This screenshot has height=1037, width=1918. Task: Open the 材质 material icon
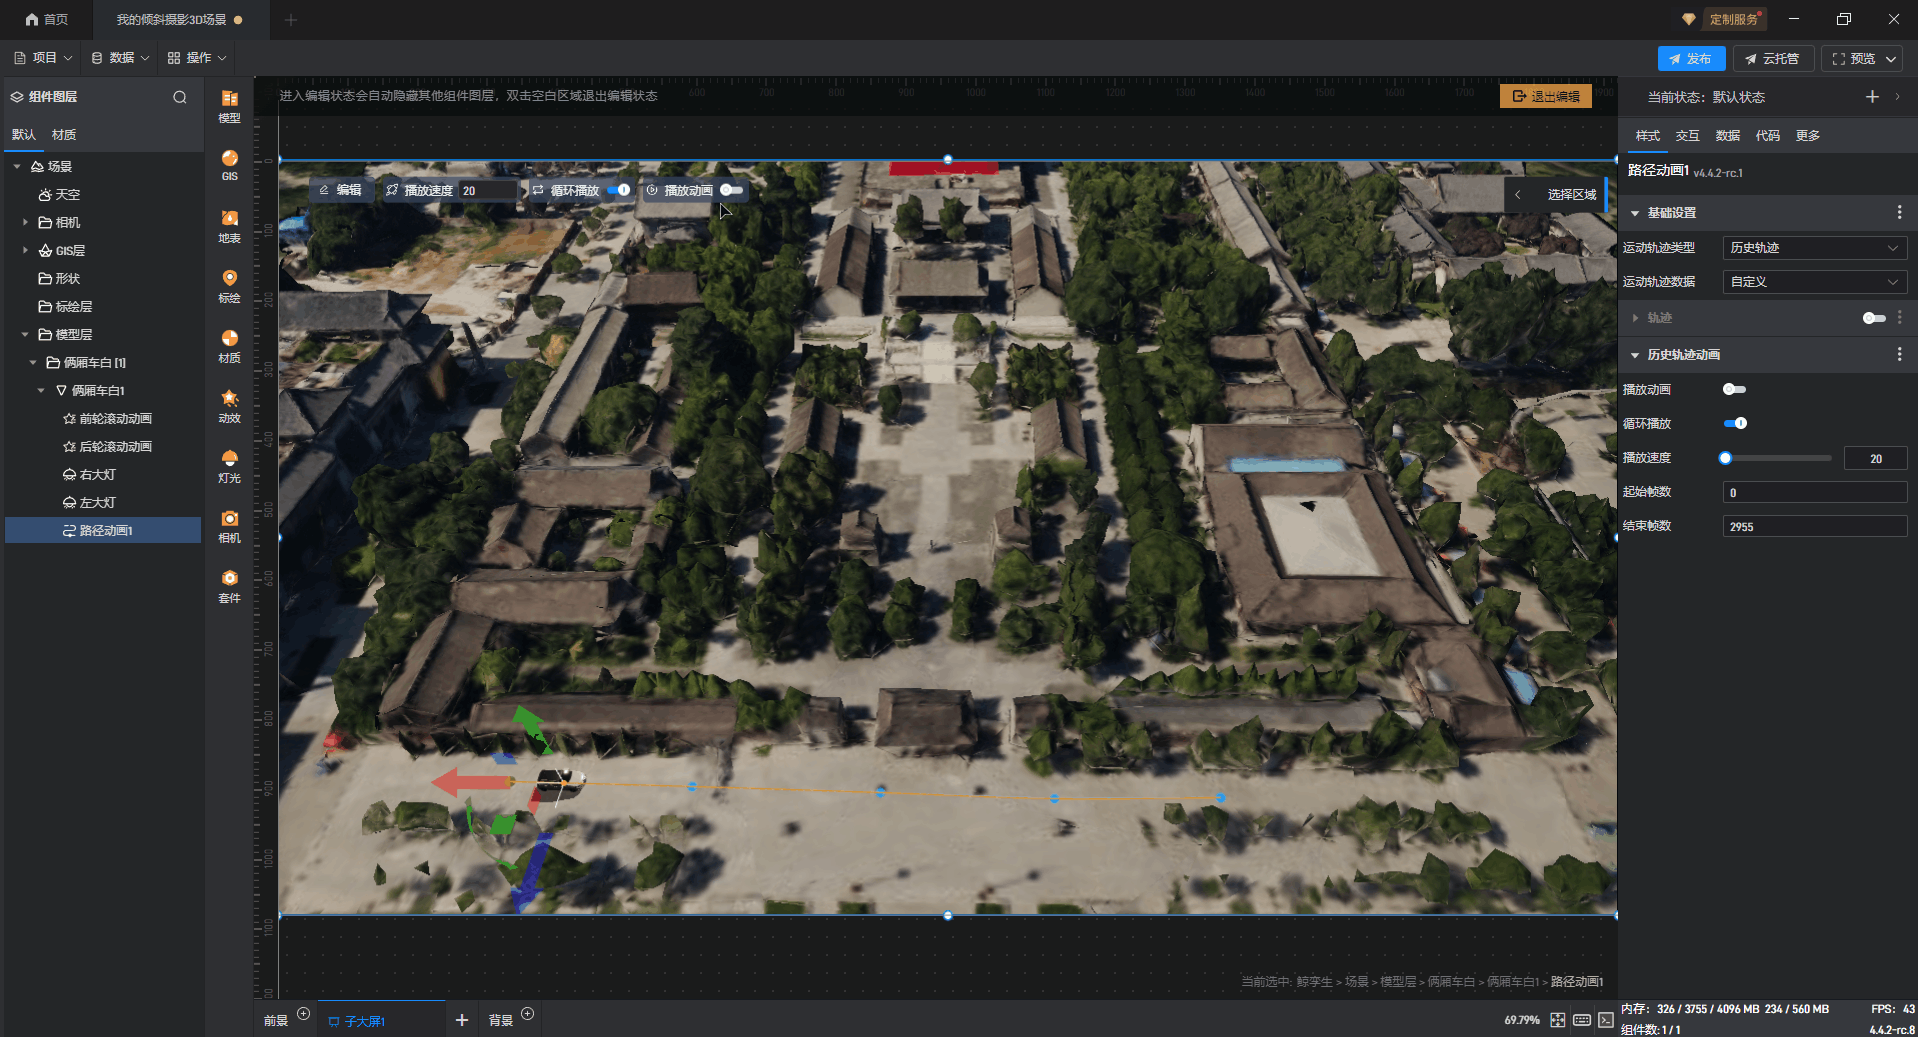pos(229,346)
